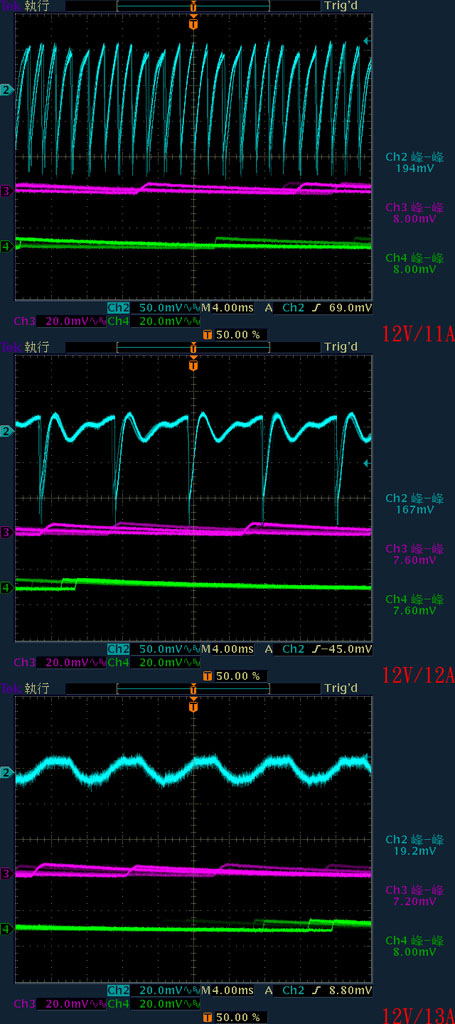
Task: Click the Ch3 ground marker in 12V/11A capture
Action: coord(7,191)
